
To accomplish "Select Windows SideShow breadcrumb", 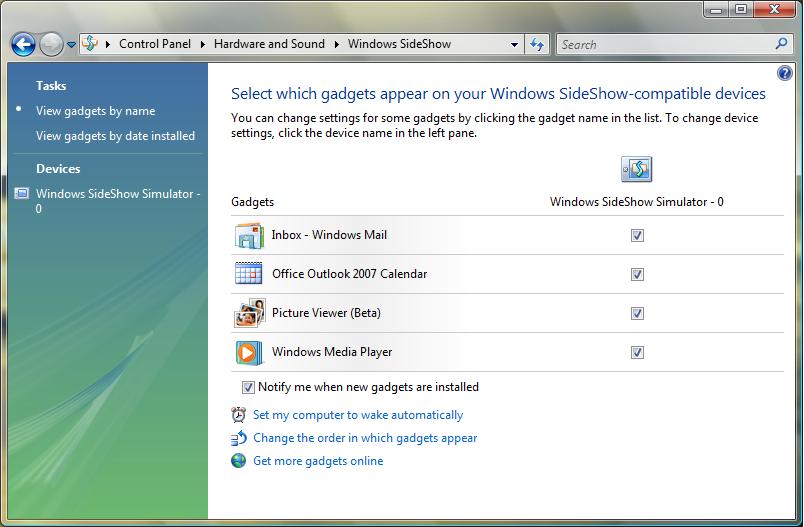I will [399, 44].
